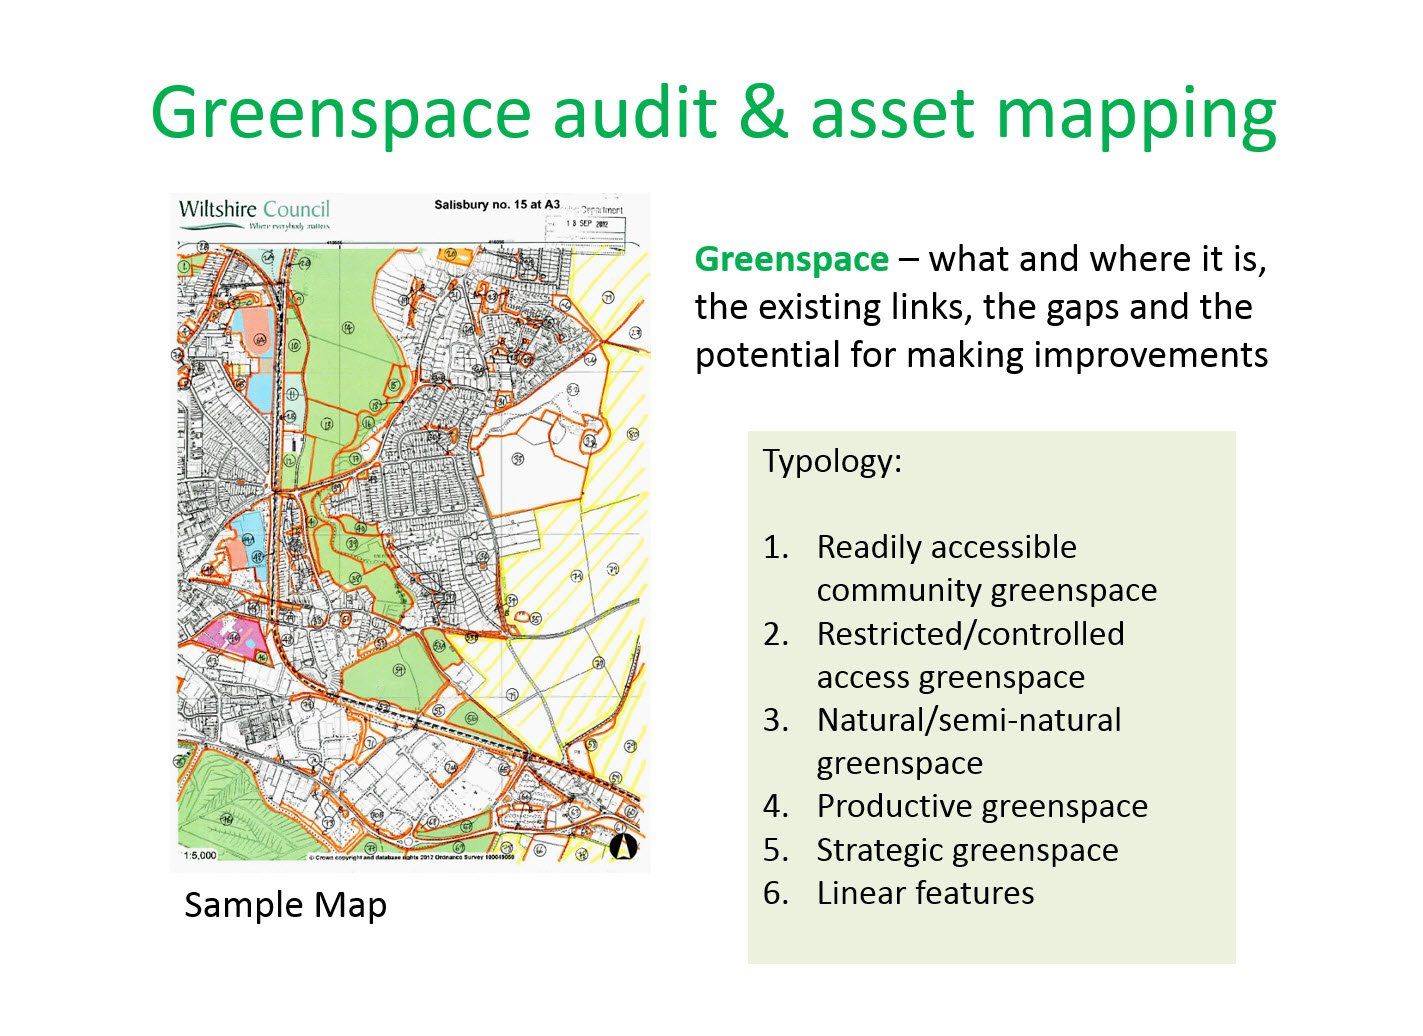Viewport: 1423px width, 1036px height.
Task: Select 'Natural/semi-natural greenspace' list item
Action: [x=968, y=741]
